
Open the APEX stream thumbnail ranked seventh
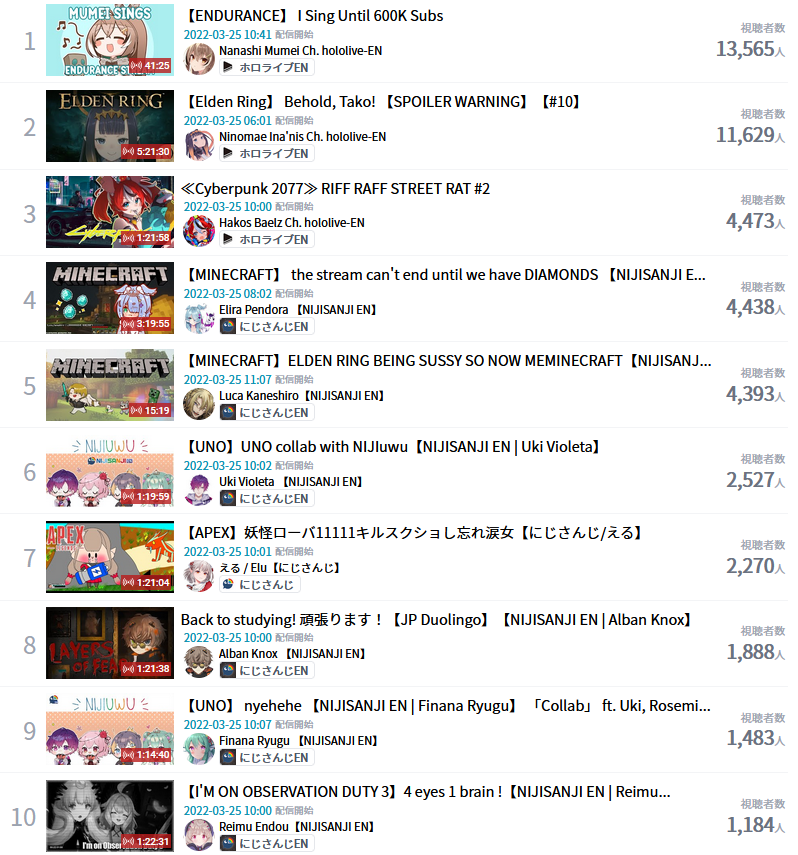click(110, 557)
